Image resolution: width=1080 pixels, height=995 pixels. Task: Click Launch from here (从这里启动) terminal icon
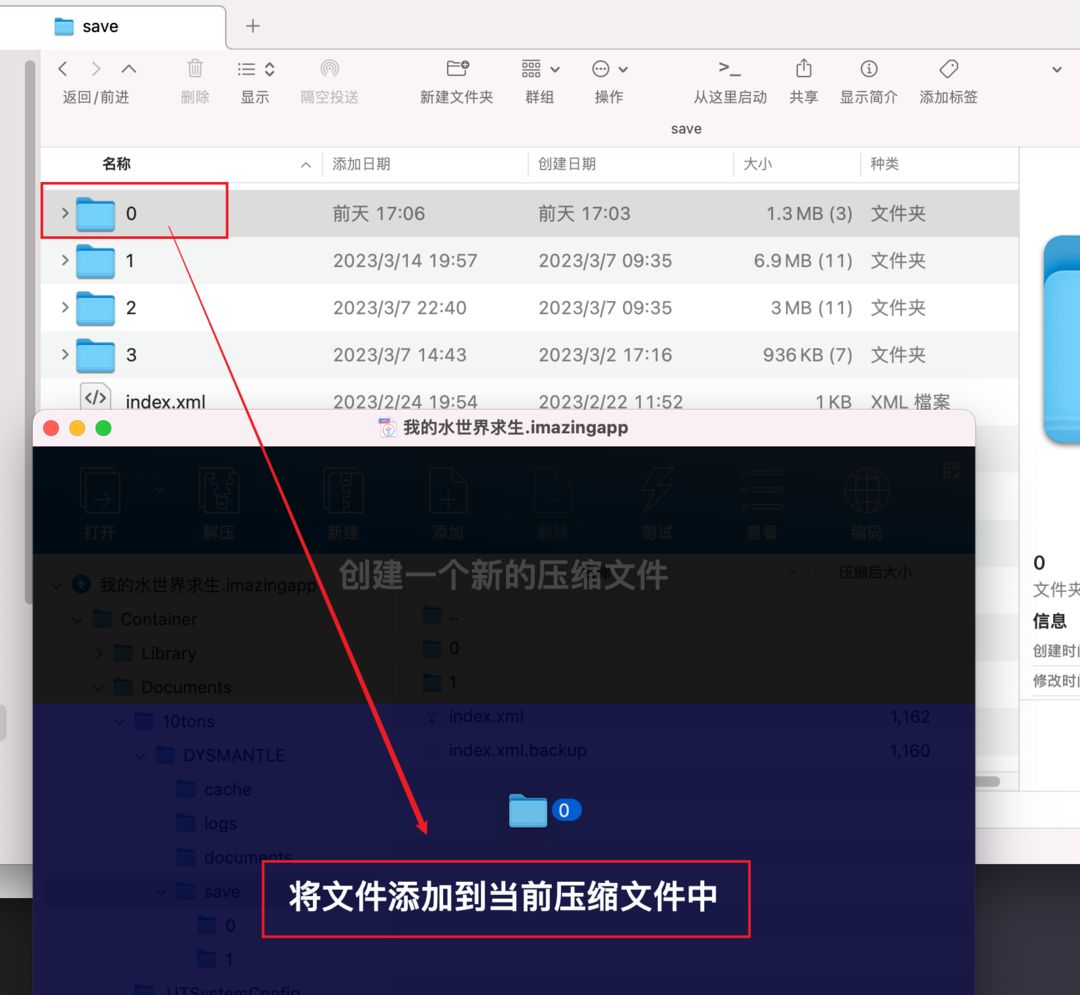tap(730, 68)
